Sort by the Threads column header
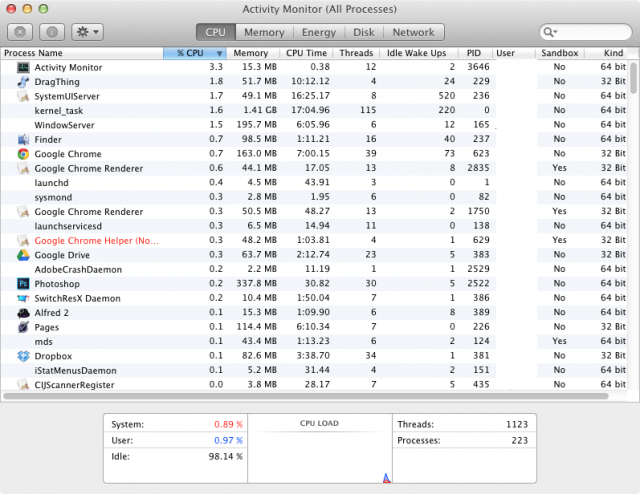 356,53
